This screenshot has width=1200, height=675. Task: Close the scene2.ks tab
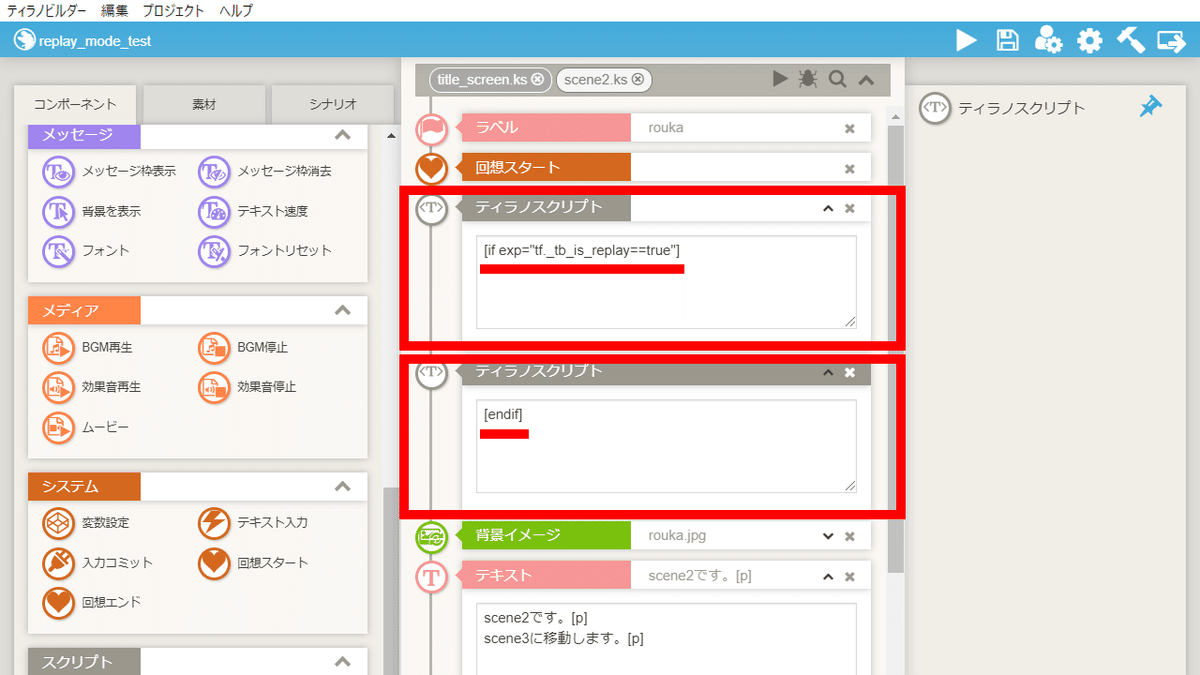tap(637, 79)
